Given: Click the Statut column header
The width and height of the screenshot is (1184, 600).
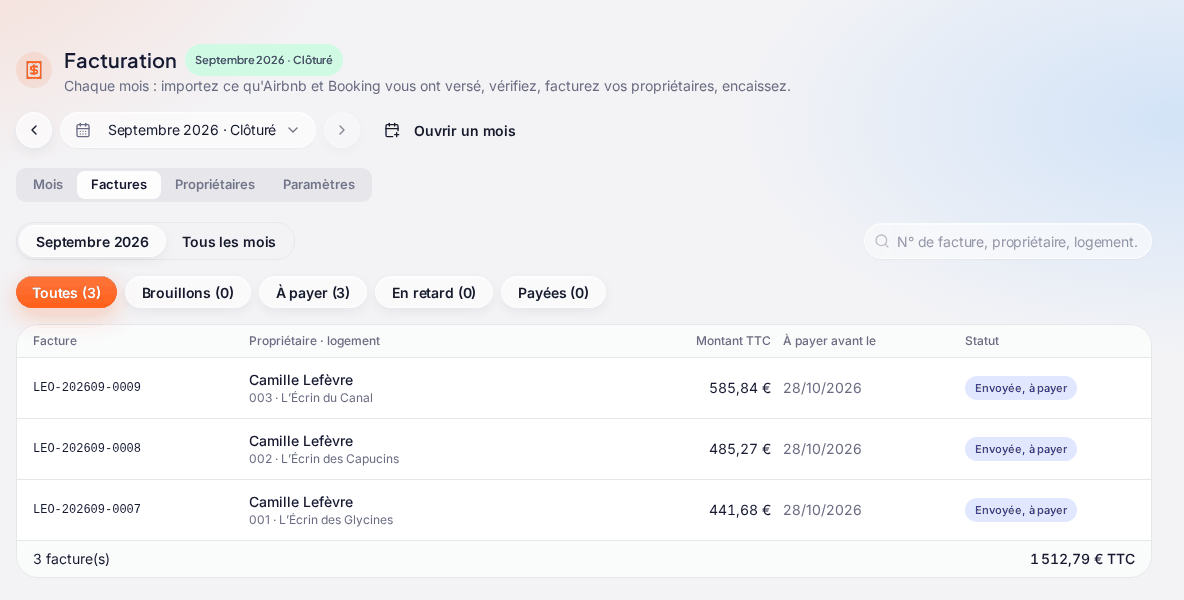Looking at the screenshot, I should 982,341.
